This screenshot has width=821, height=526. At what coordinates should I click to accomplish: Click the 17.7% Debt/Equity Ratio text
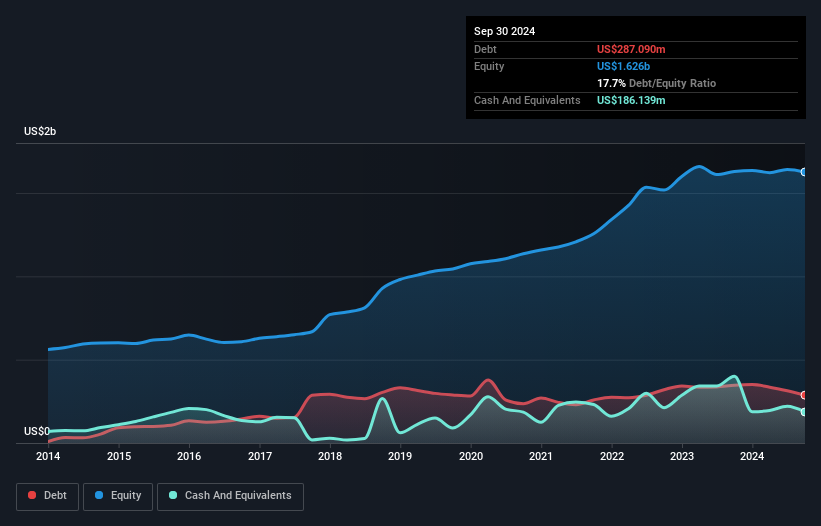[x=656, y=83]
